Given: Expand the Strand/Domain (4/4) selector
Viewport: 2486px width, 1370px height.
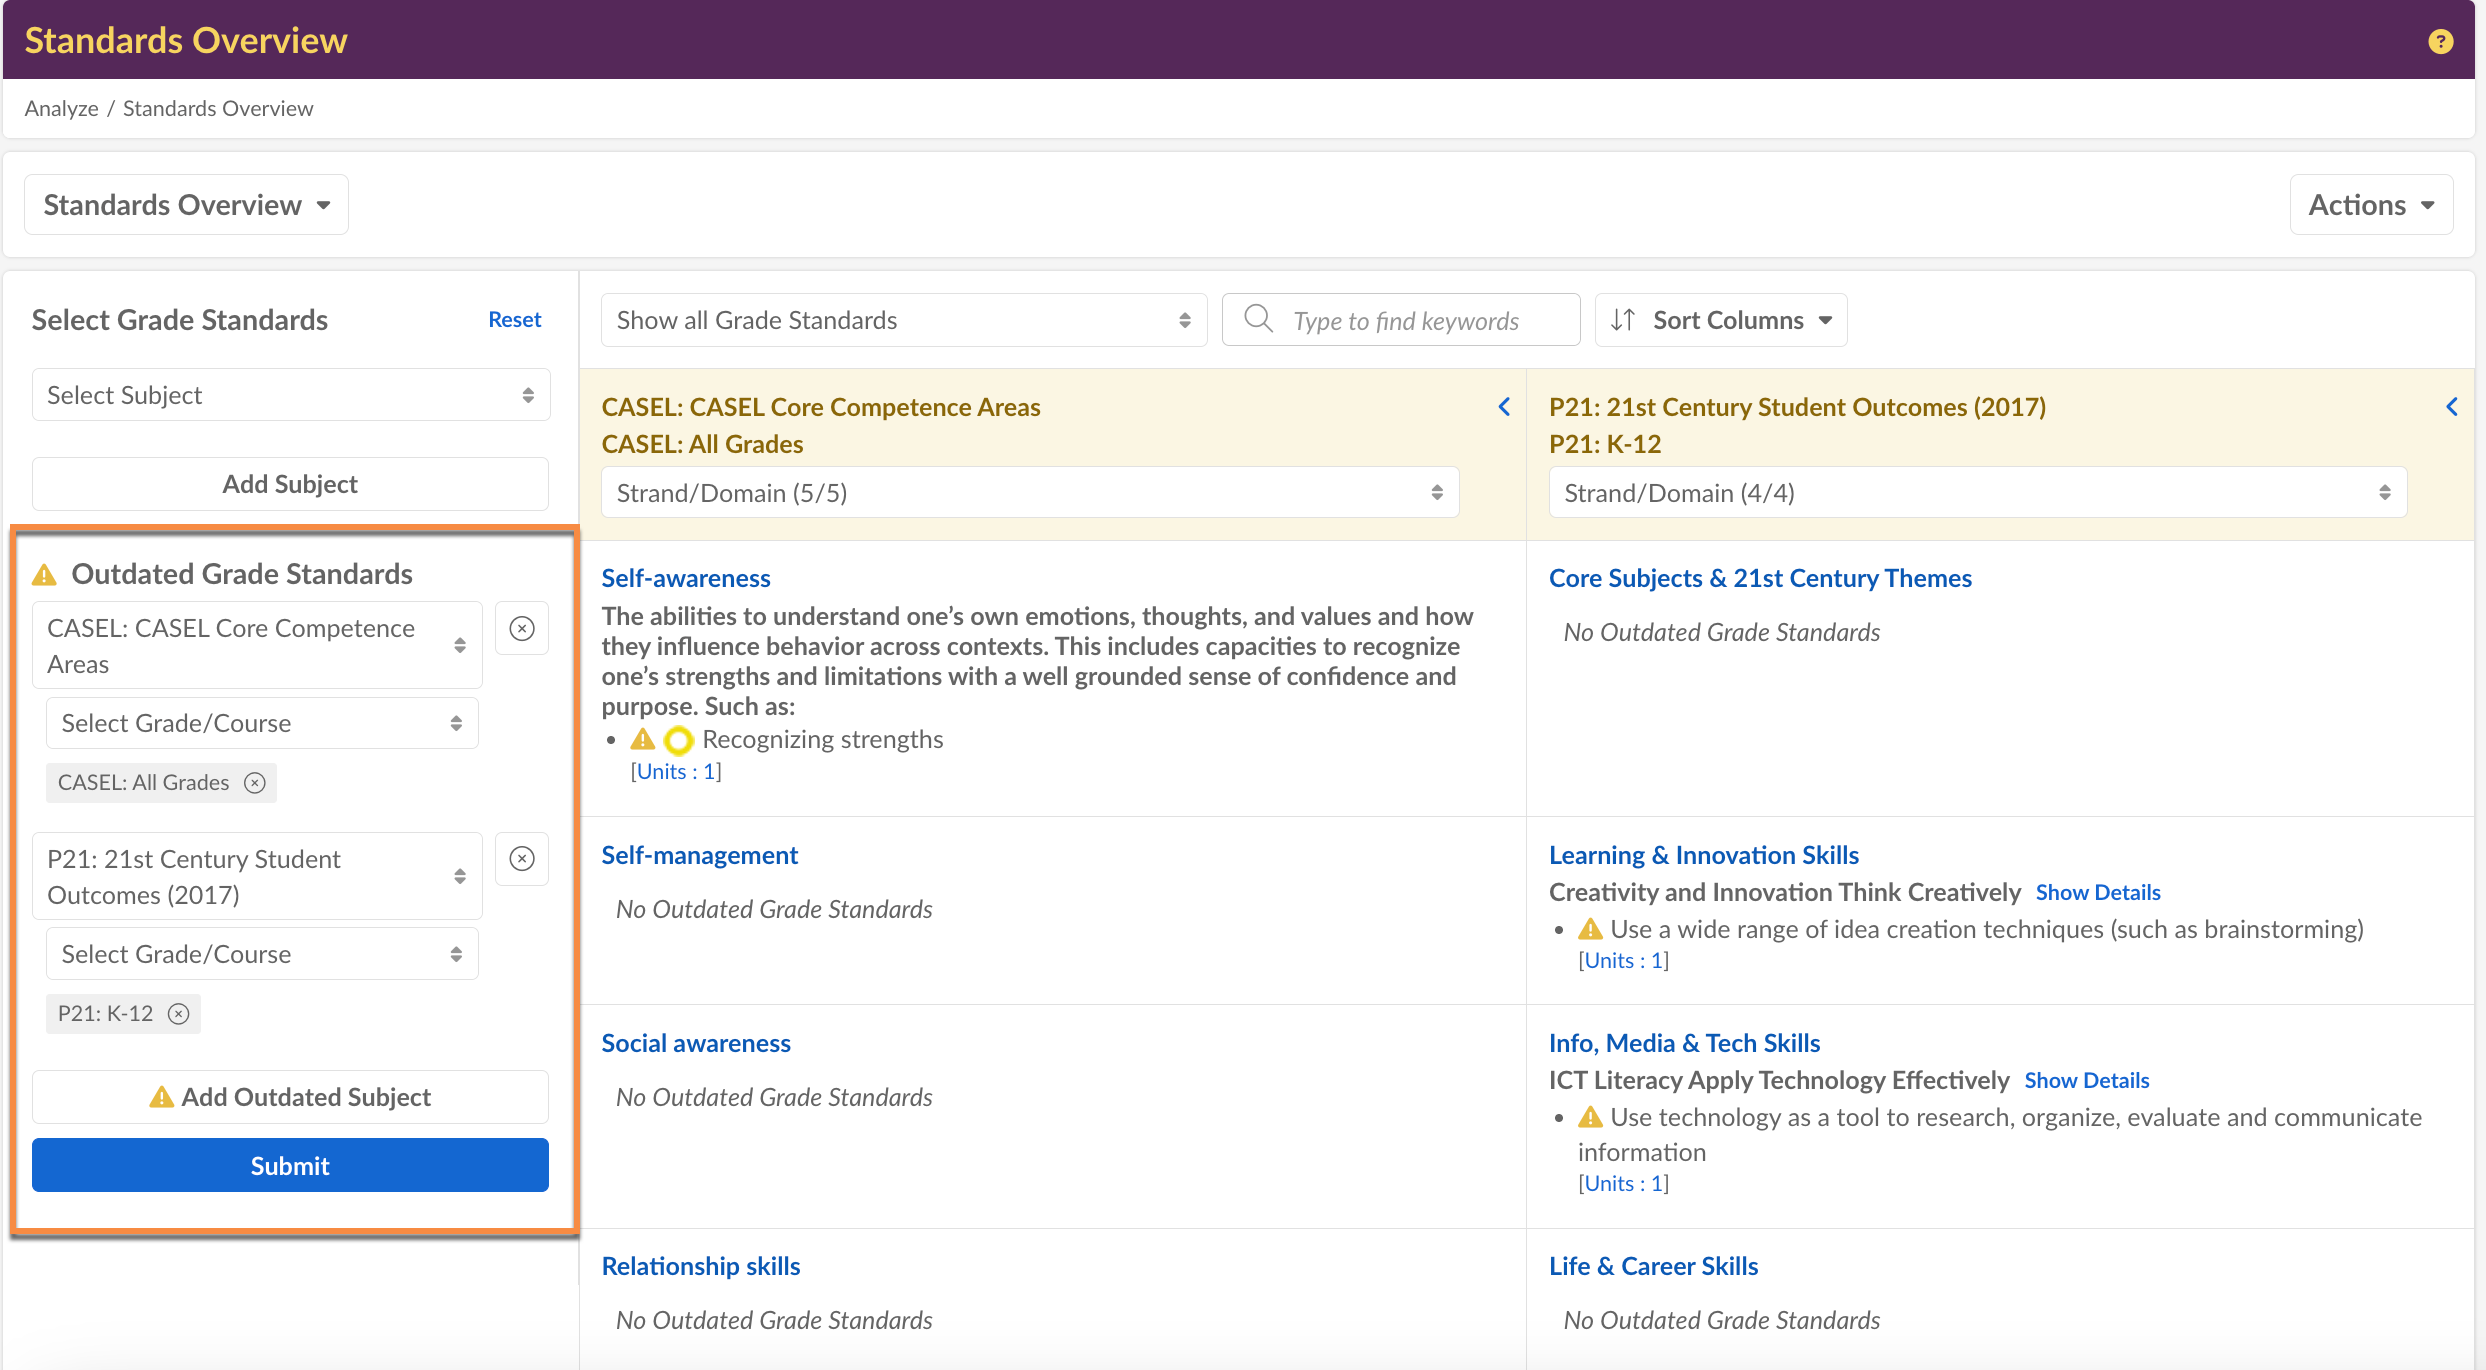Looking at the screenshot, I should click(1976, 493).
